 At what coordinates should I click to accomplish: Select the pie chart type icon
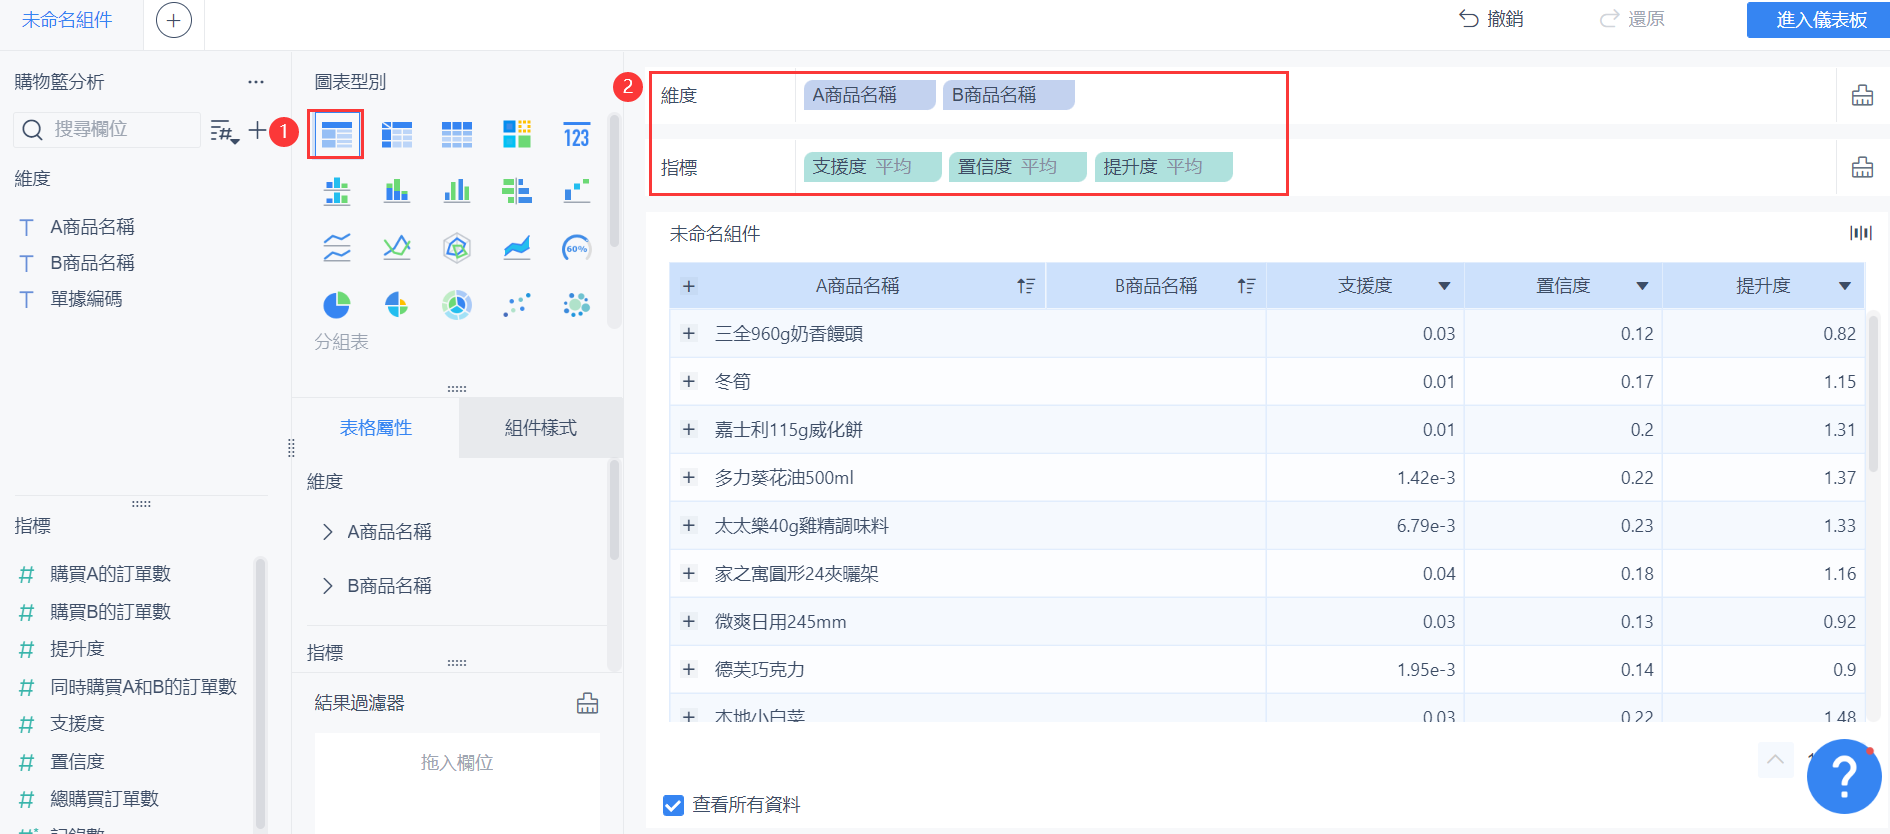click(337, 305)
